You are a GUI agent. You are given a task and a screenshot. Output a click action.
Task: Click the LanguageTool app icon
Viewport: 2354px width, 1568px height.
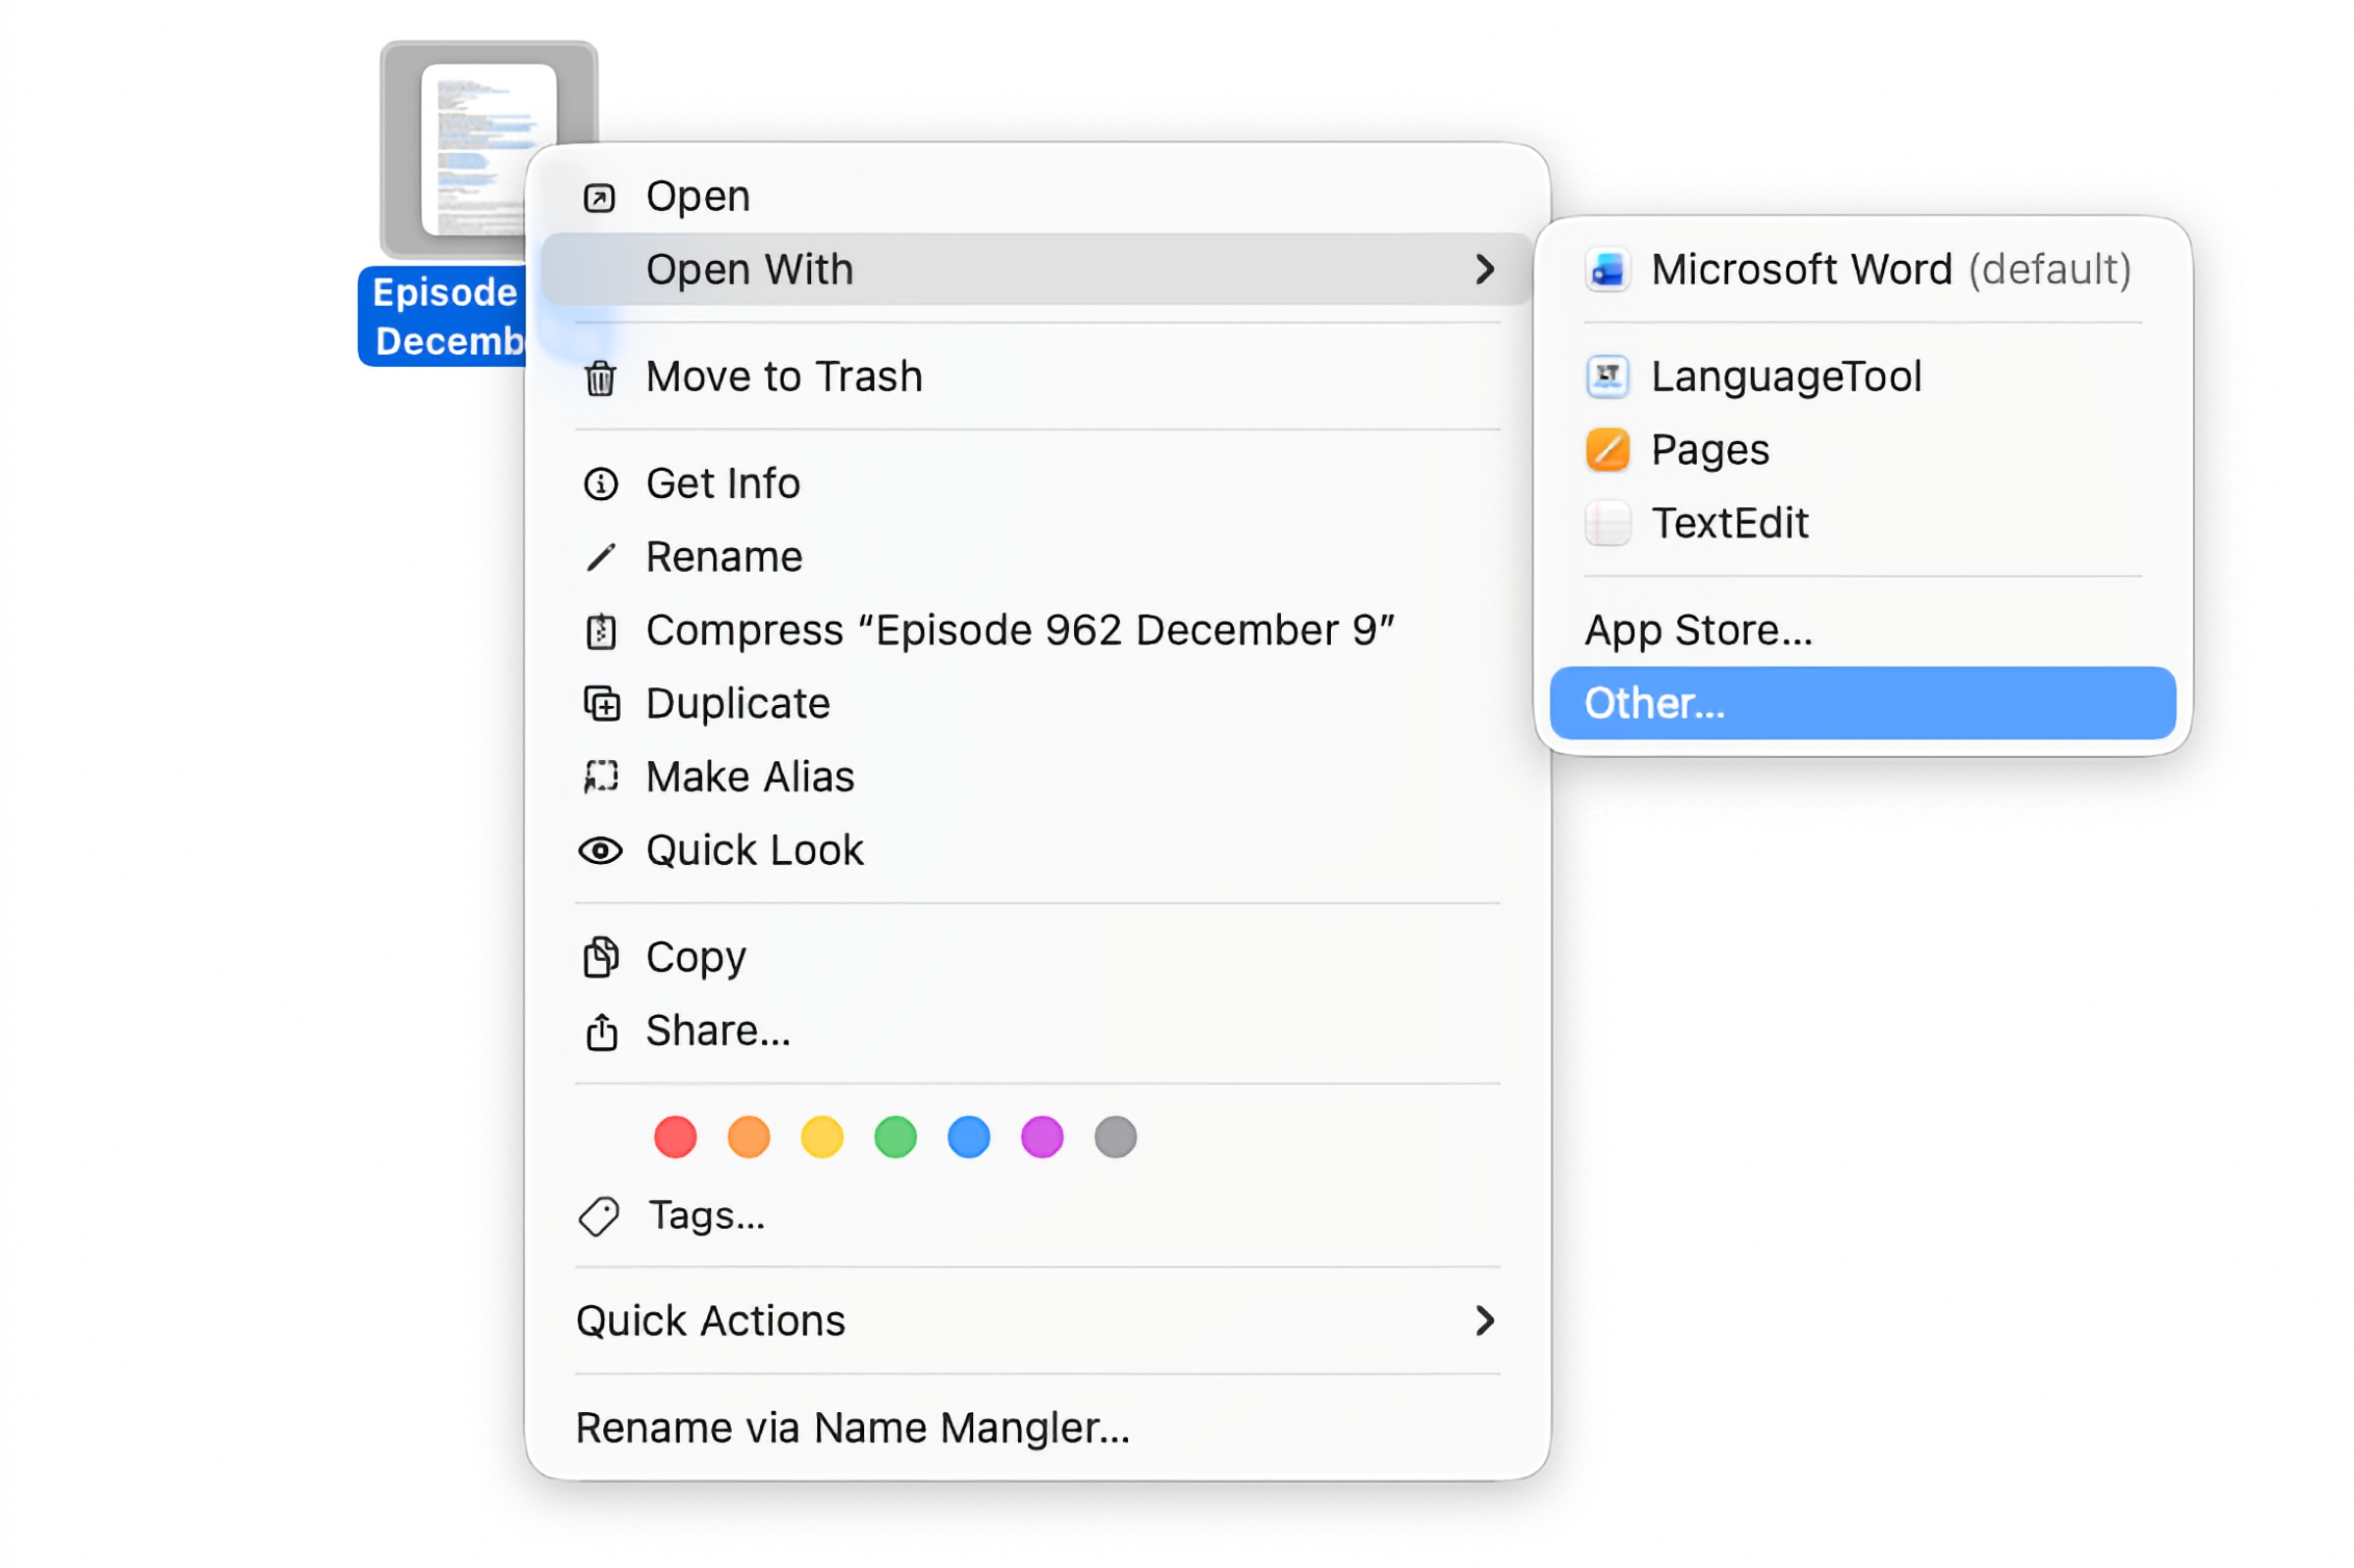click(1607, 377)
